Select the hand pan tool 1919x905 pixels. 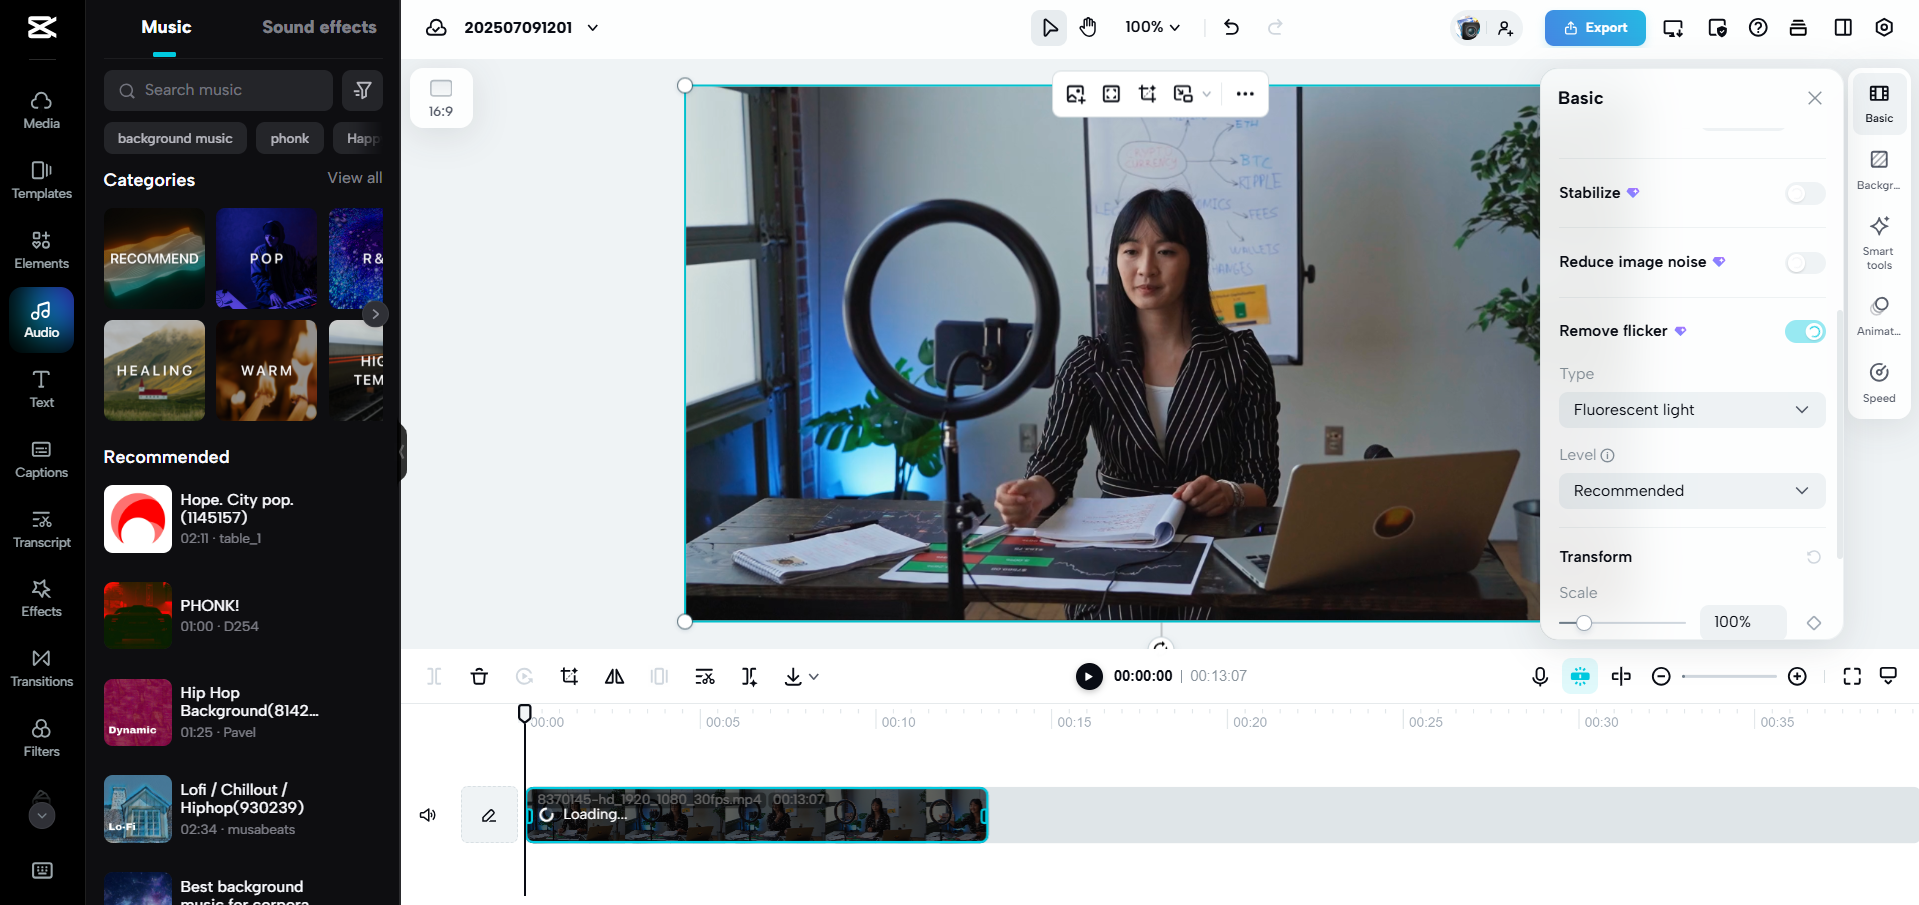tap(1088, 27)
